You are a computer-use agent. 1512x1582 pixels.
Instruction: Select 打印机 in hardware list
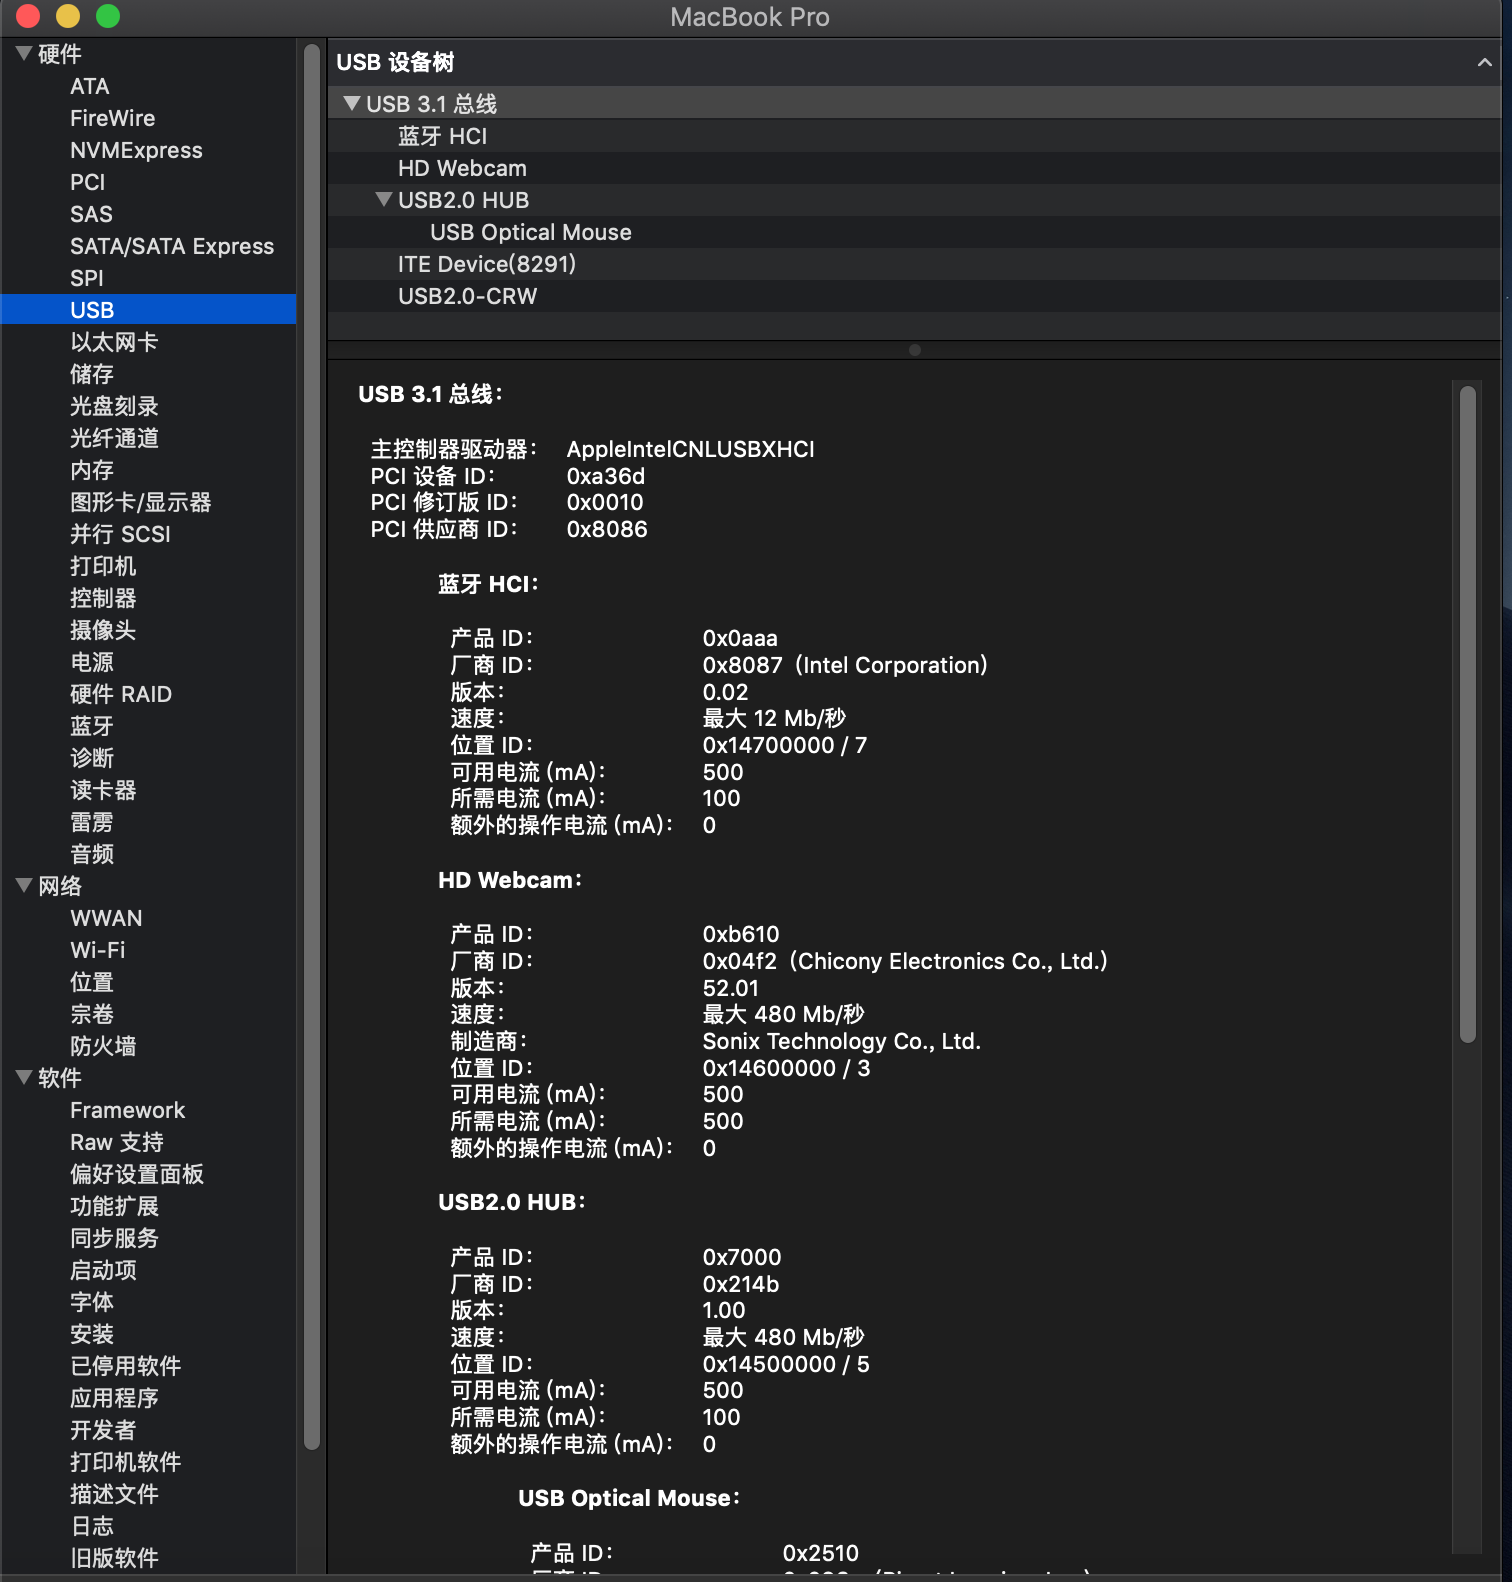tap(103, 566)
